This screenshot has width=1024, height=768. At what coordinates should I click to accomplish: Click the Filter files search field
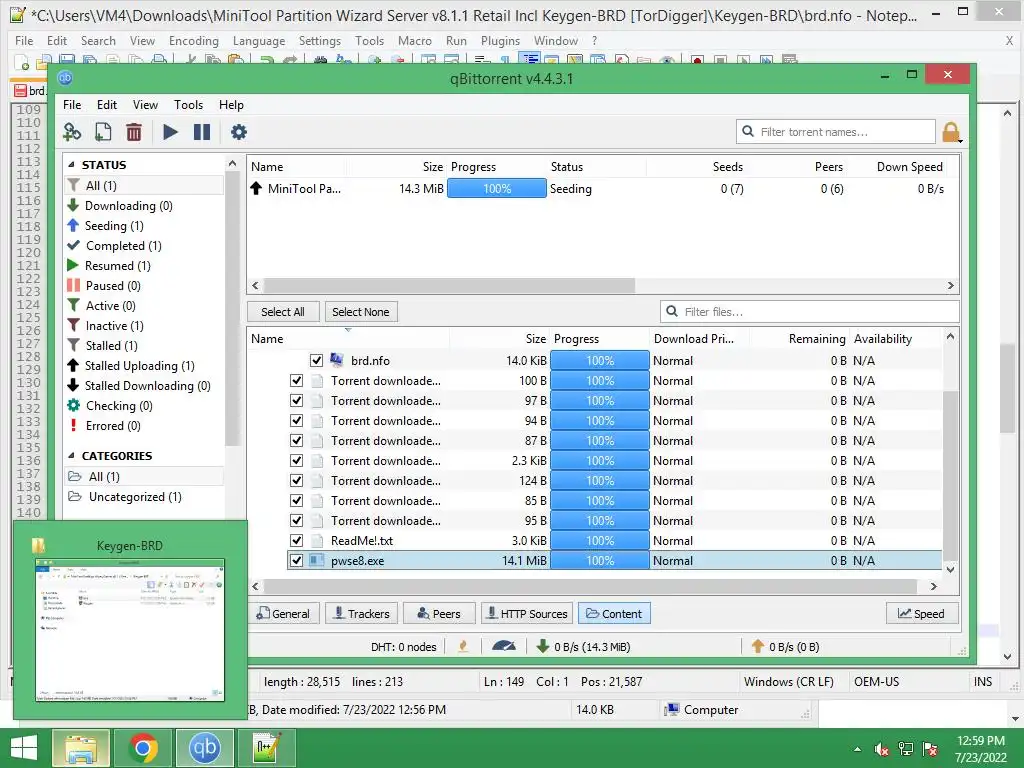[810, 312]
